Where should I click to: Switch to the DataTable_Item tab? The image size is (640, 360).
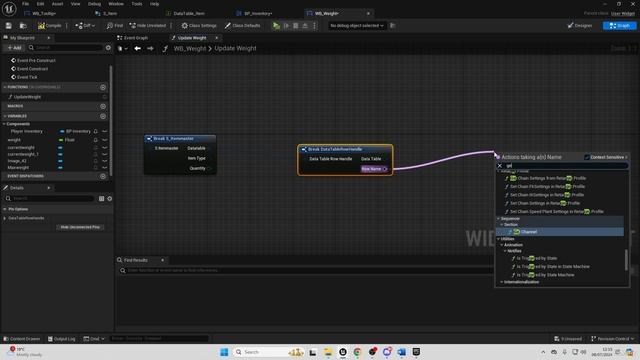[189, 13]
